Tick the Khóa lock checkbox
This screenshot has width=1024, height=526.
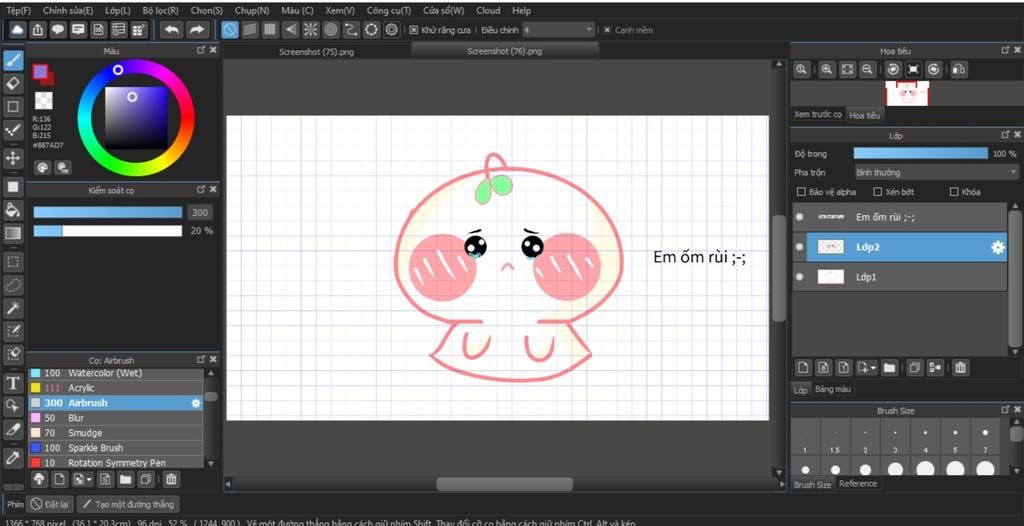954,192
